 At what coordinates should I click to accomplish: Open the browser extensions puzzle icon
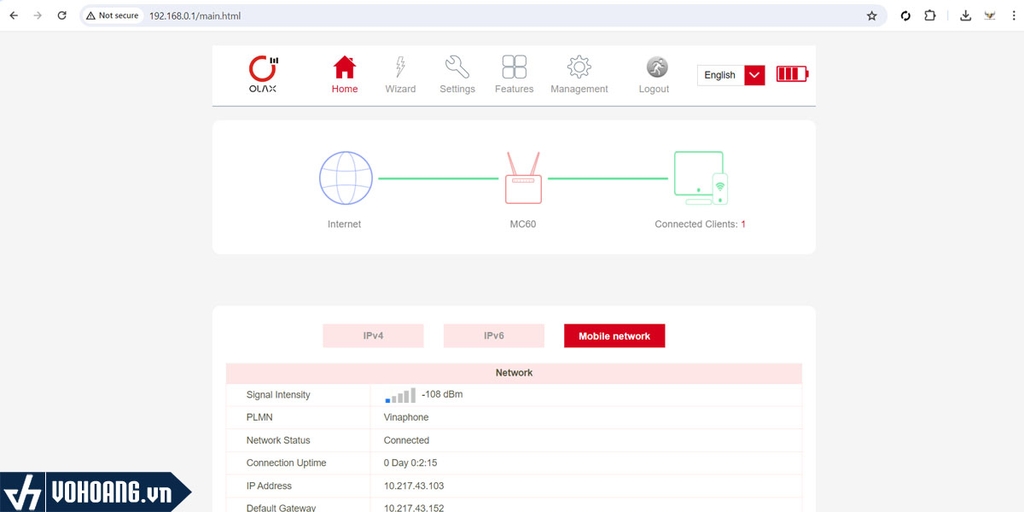[930, 16]
